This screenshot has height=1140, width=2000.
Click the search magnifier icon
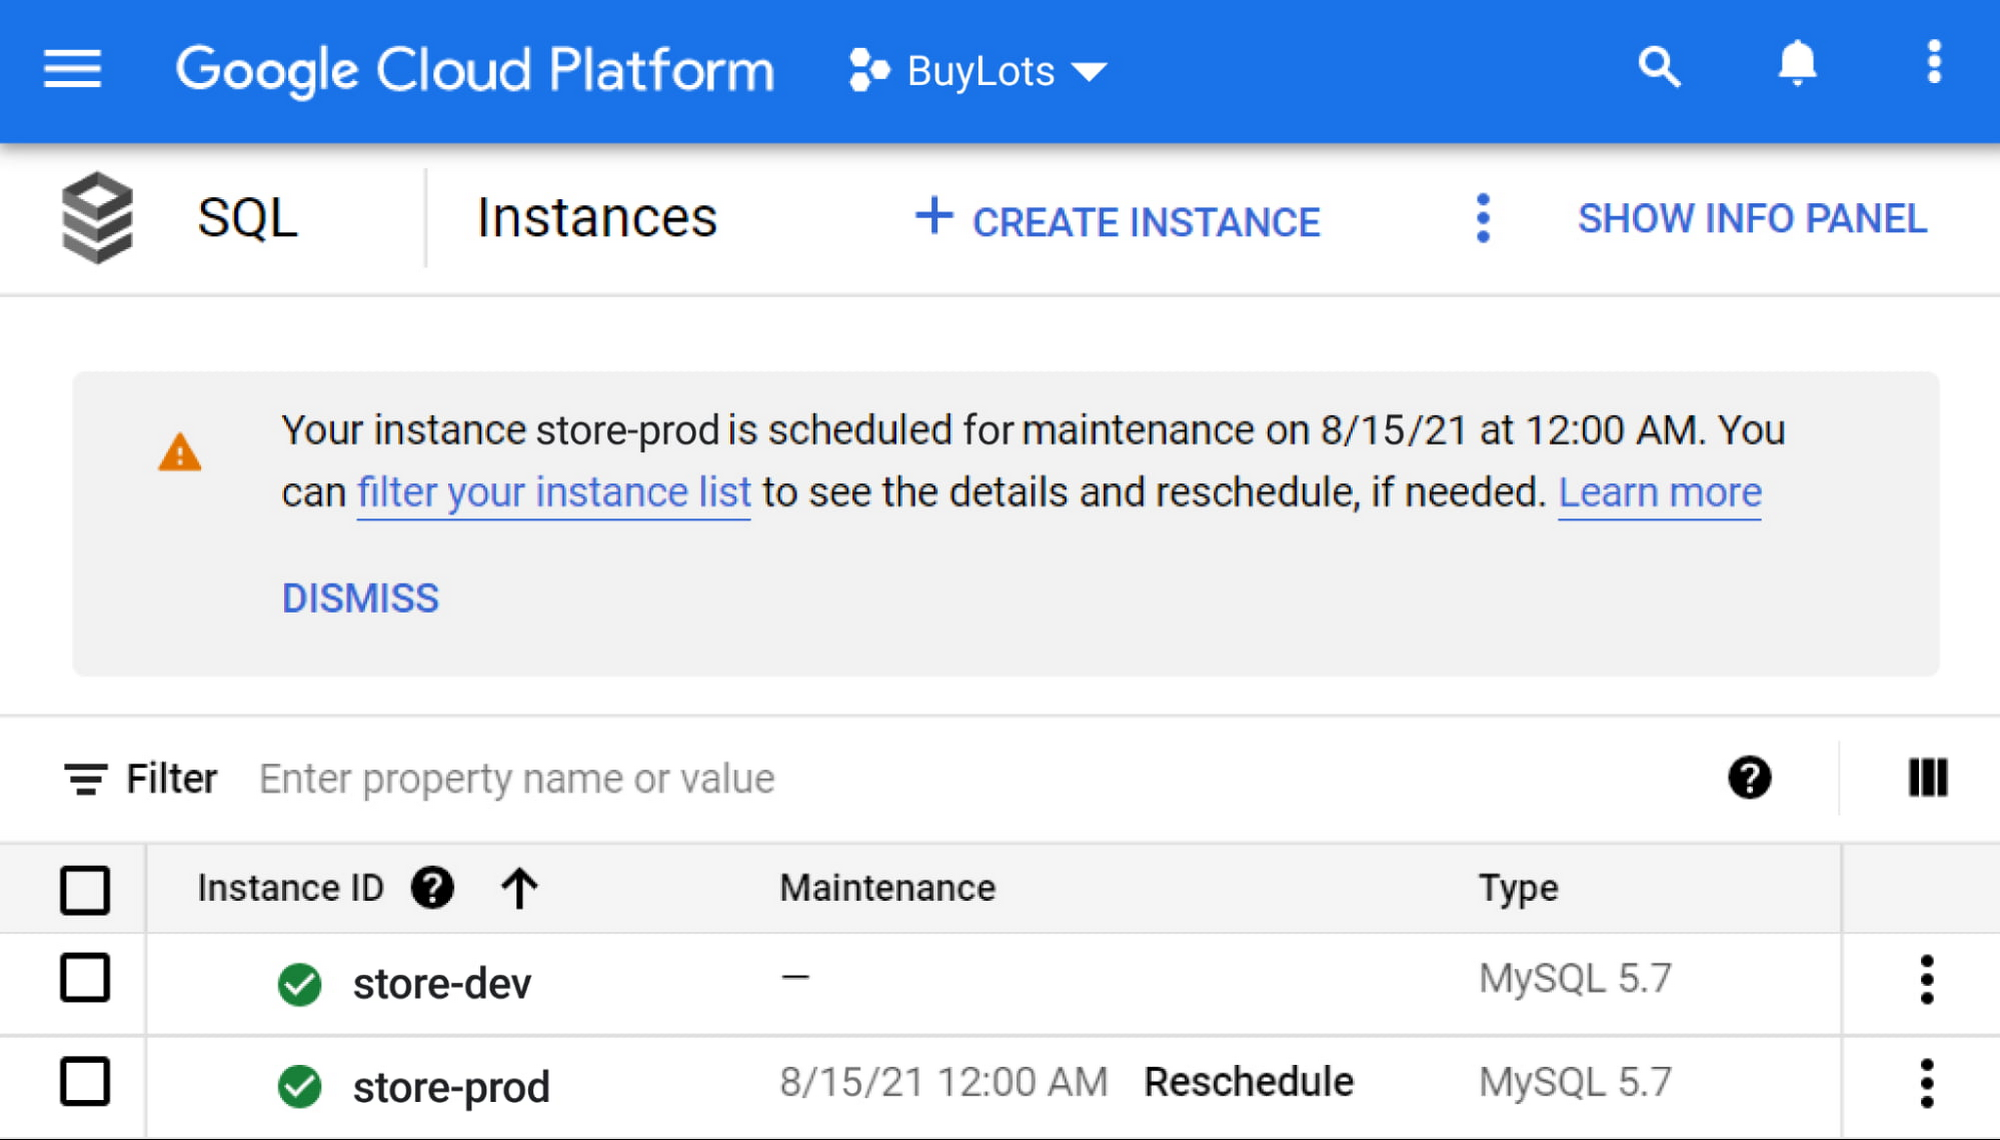pyautogui.click(x=1659, y=67)
